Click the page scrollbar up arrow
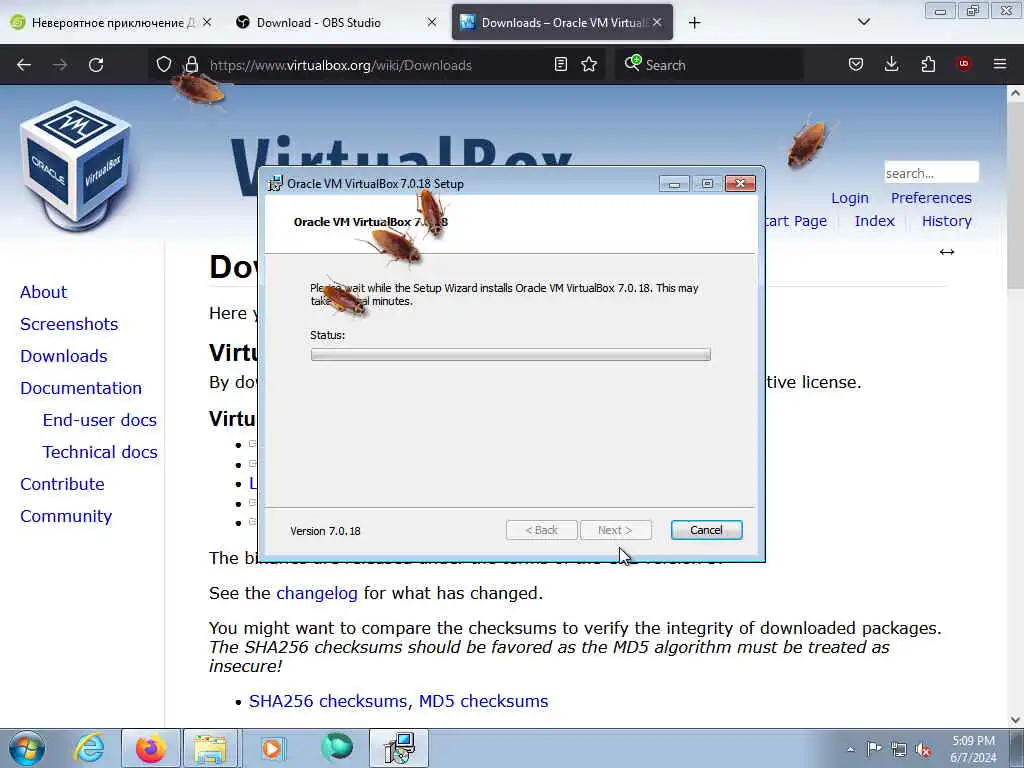The image size is (1024, 768). pyautogui.click(x=1016, y=93)
